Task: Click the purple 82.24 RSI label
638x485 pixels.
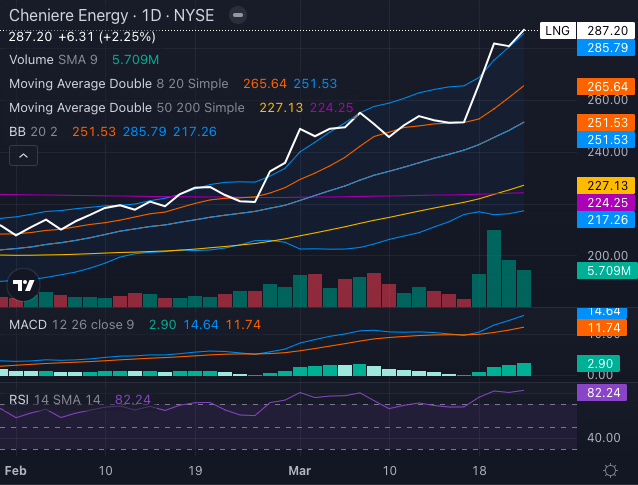Action: (607, 393)
